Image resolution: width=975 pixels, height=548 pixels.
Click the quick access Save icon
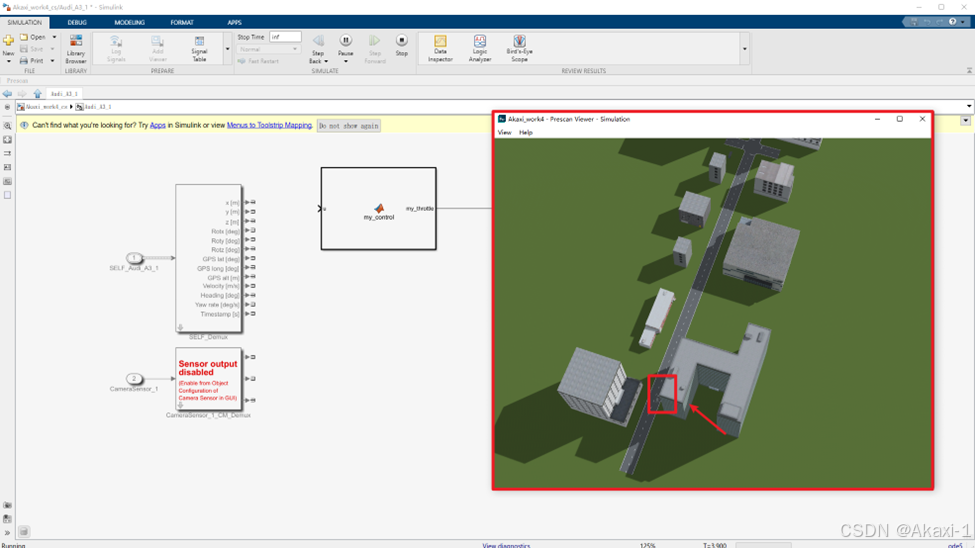(914, 22)
